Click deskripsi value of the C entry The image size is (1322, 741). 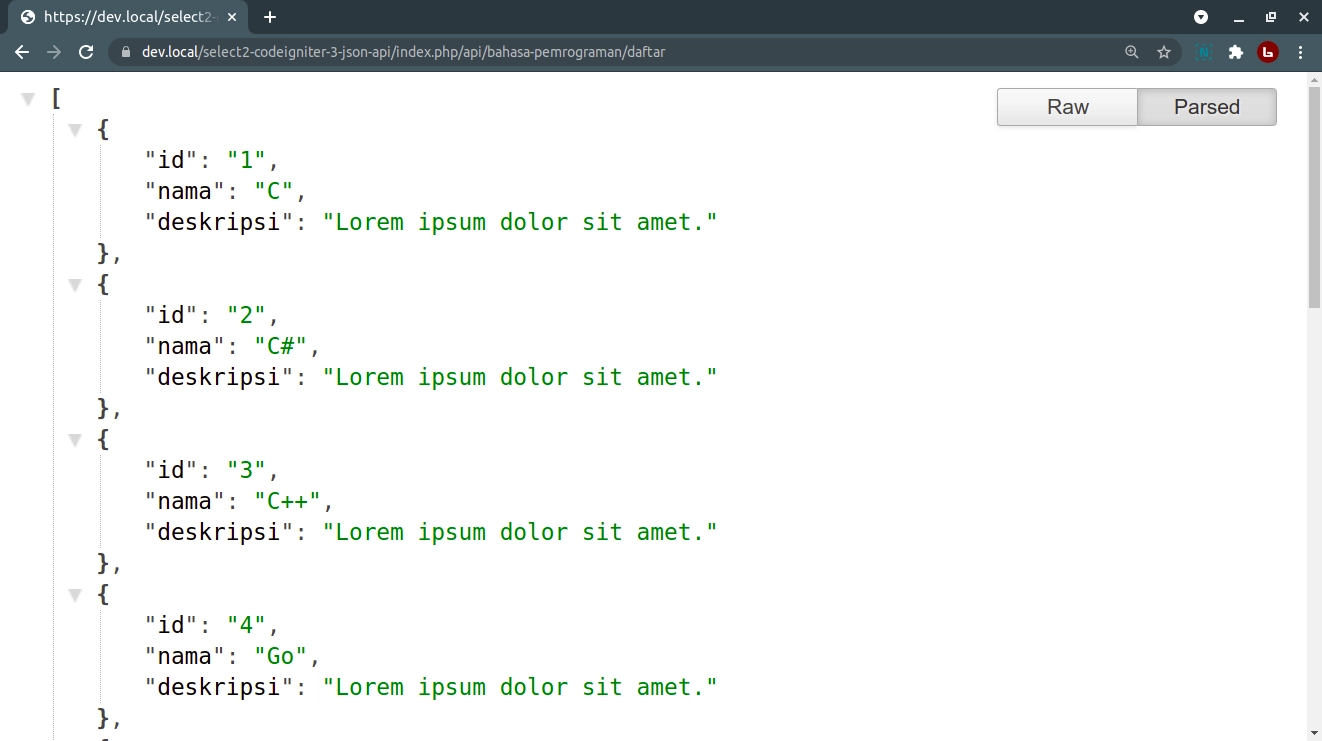[520, 222]
